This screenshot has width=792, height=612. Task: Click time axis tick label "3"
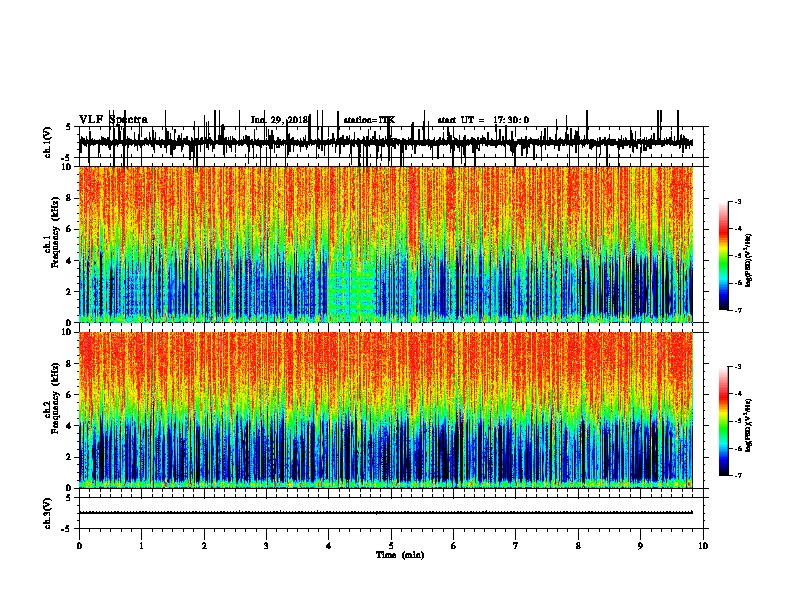[x=266, y=546]
